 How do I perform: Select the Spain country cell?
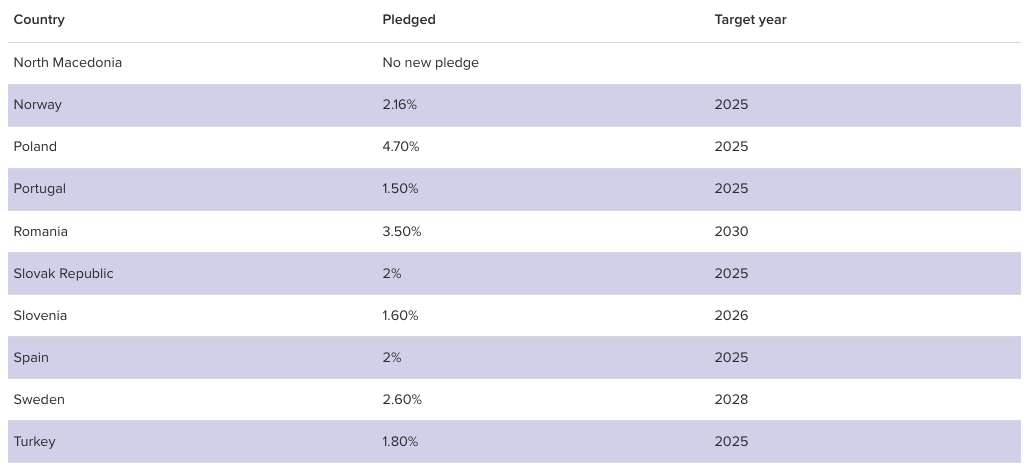[31, 358]
